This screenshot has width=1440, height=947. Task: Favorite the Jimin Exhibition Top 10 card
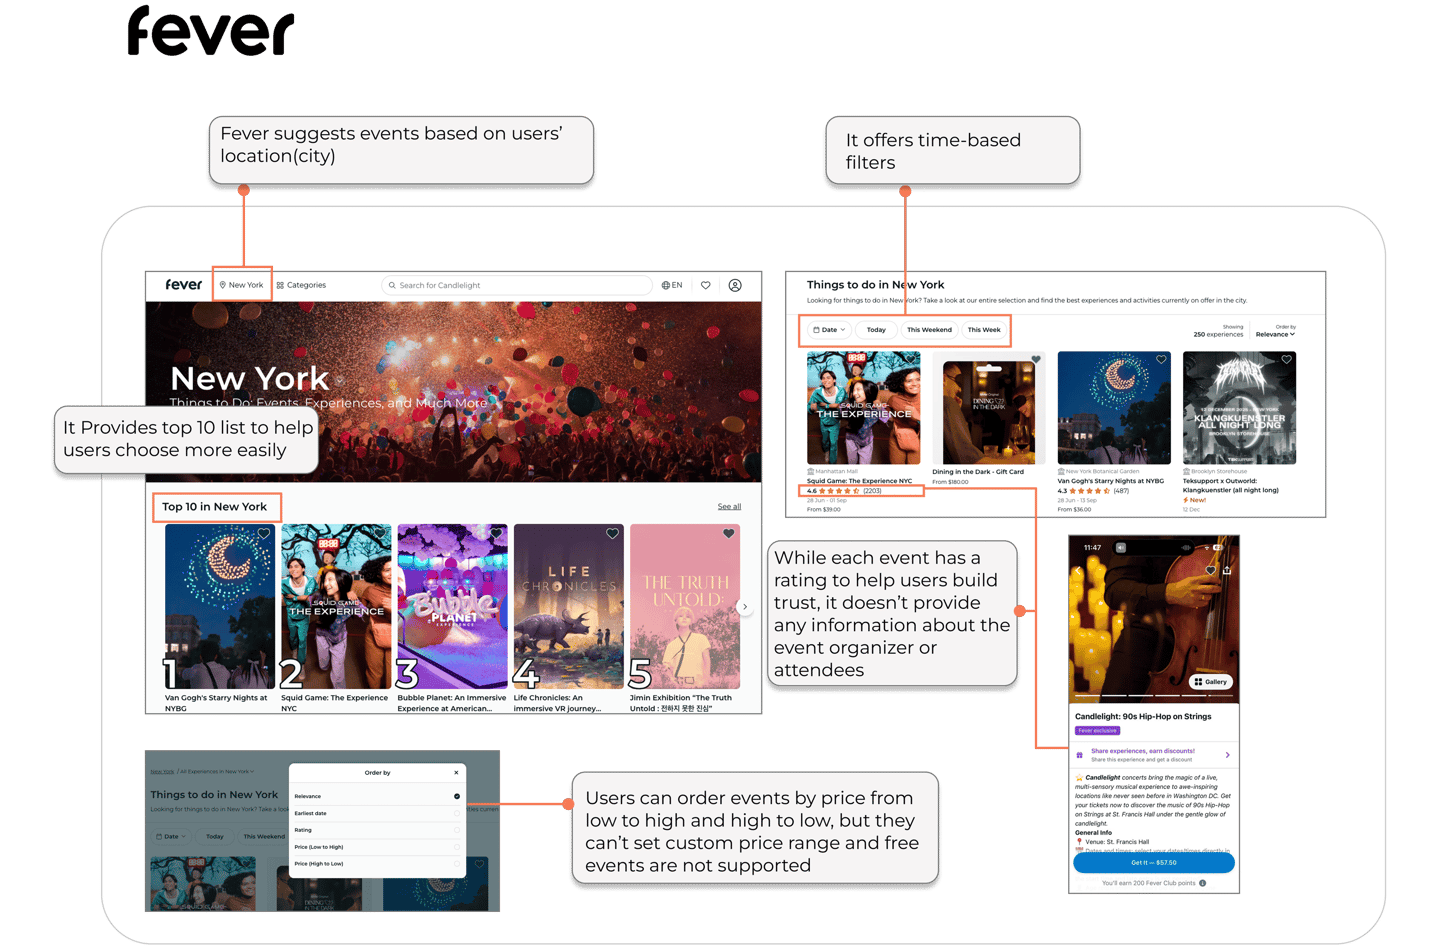pyautogui.click(x=728, y=534)
